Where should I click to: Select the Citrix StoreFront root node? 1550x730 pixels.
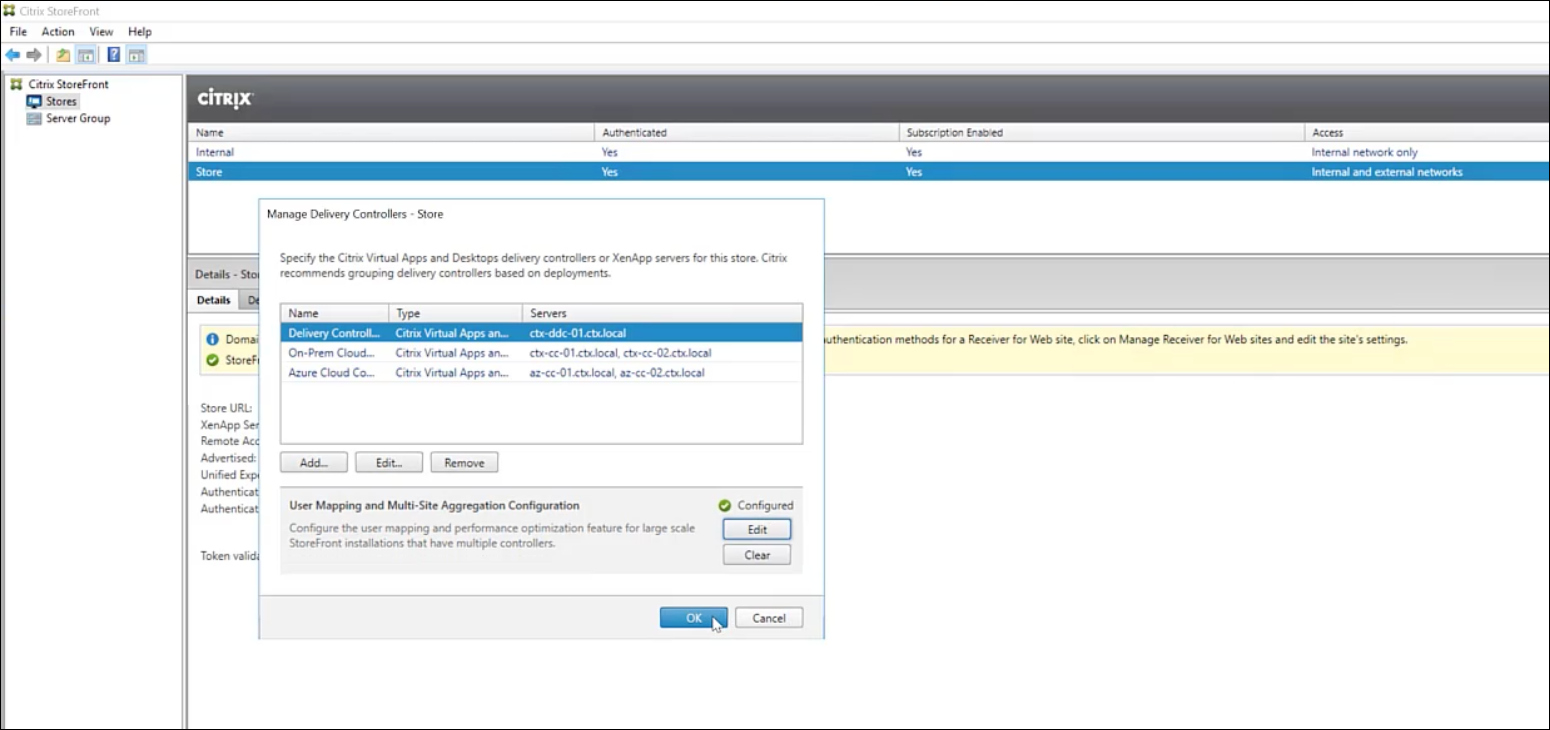click(x=68, y=84)
